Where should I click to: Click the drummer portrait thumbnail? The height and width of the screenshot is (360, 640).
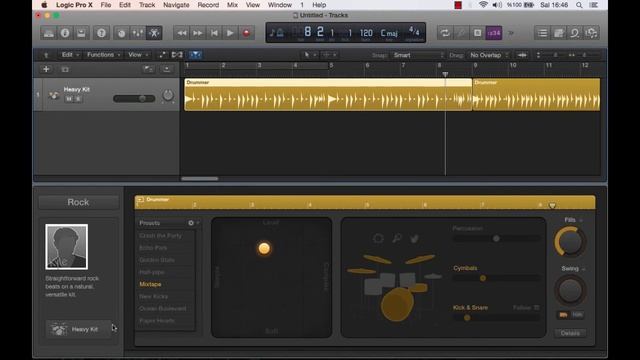67,247
